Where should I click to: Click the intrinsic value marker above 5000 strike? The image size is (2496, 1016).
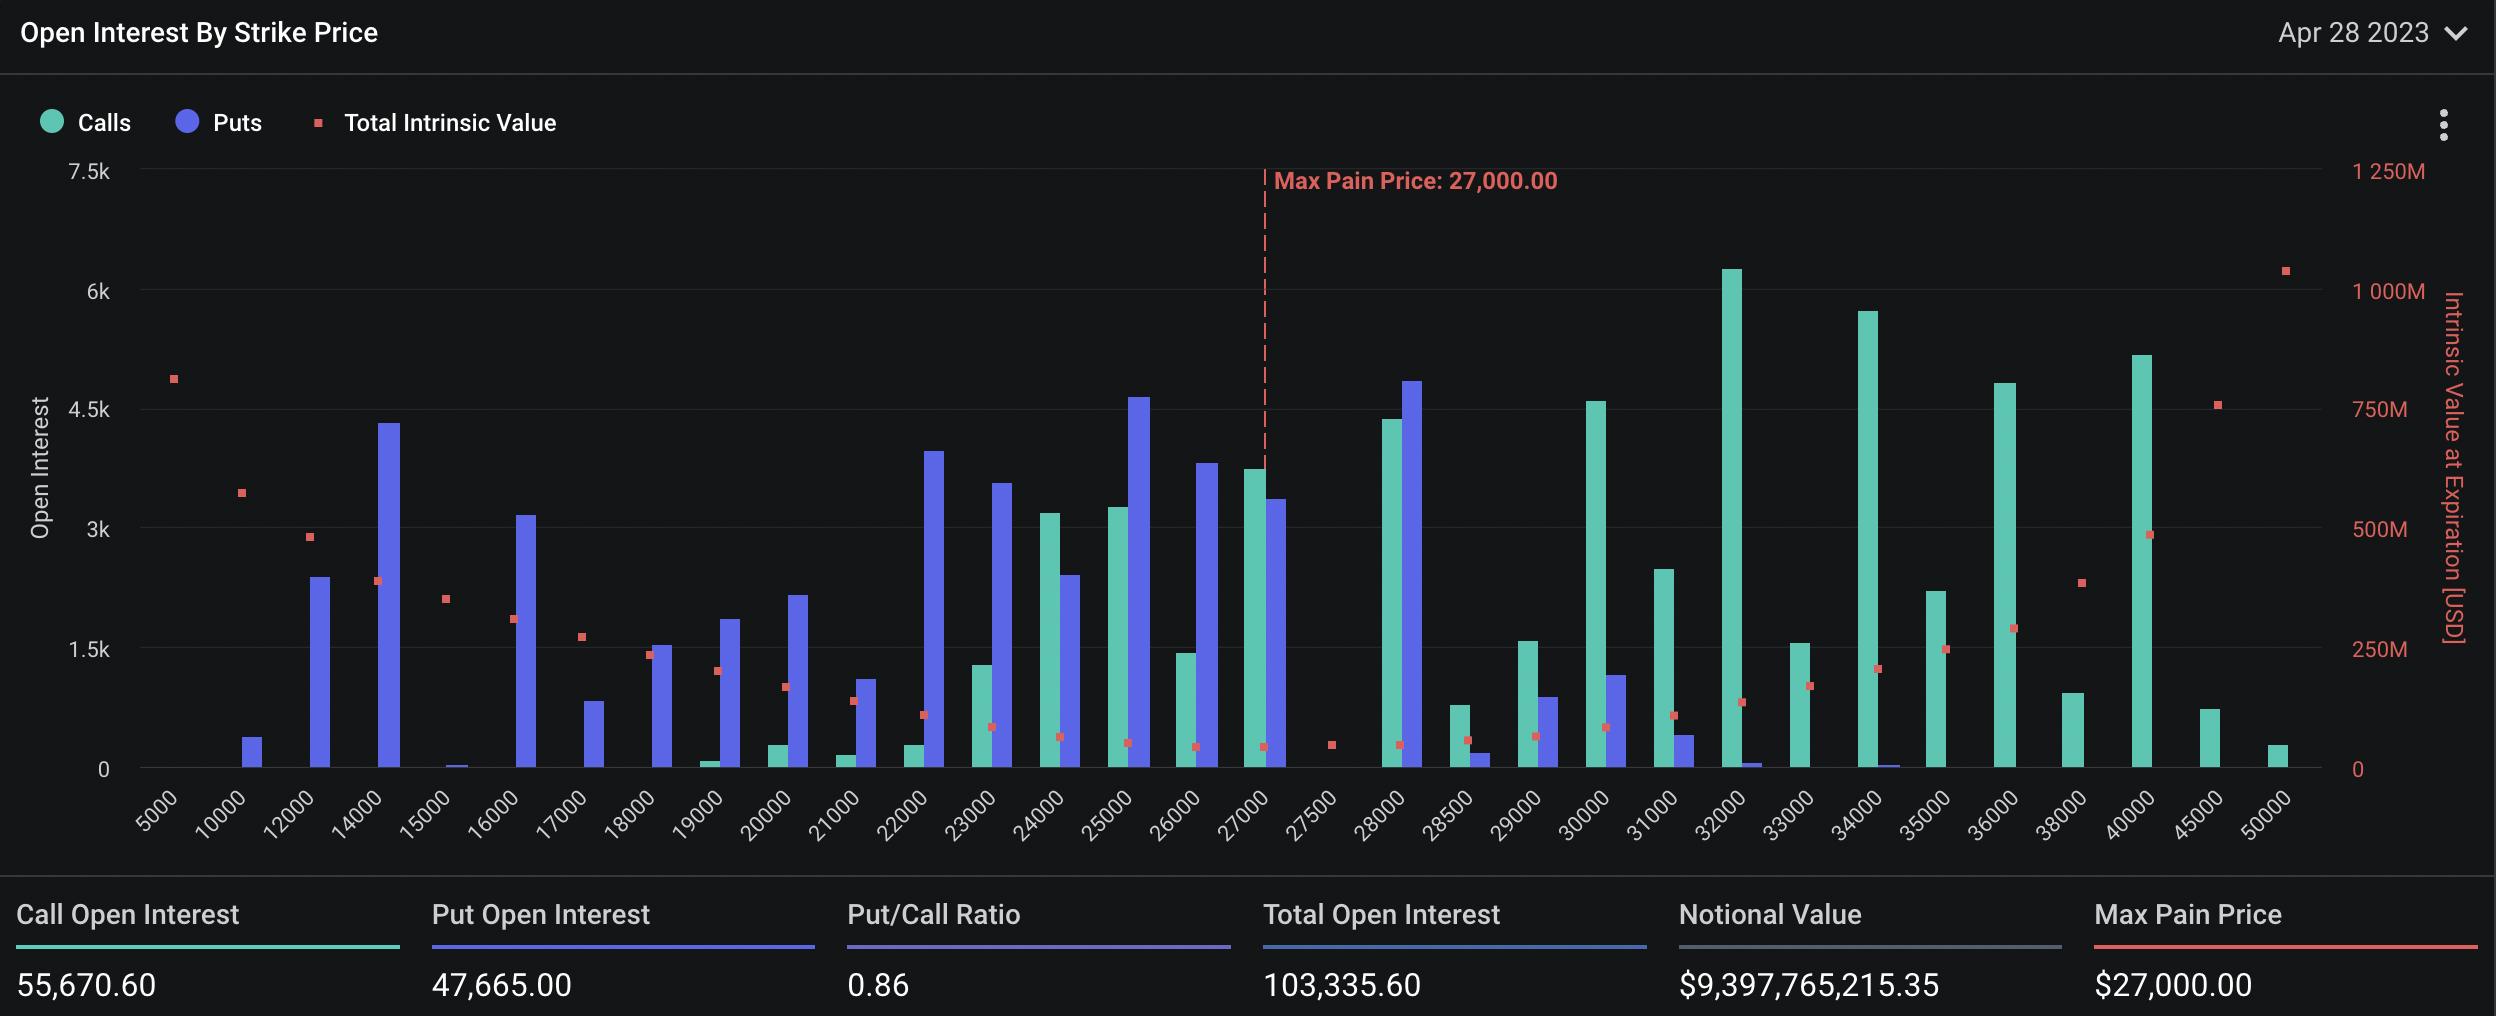(174, 379)
